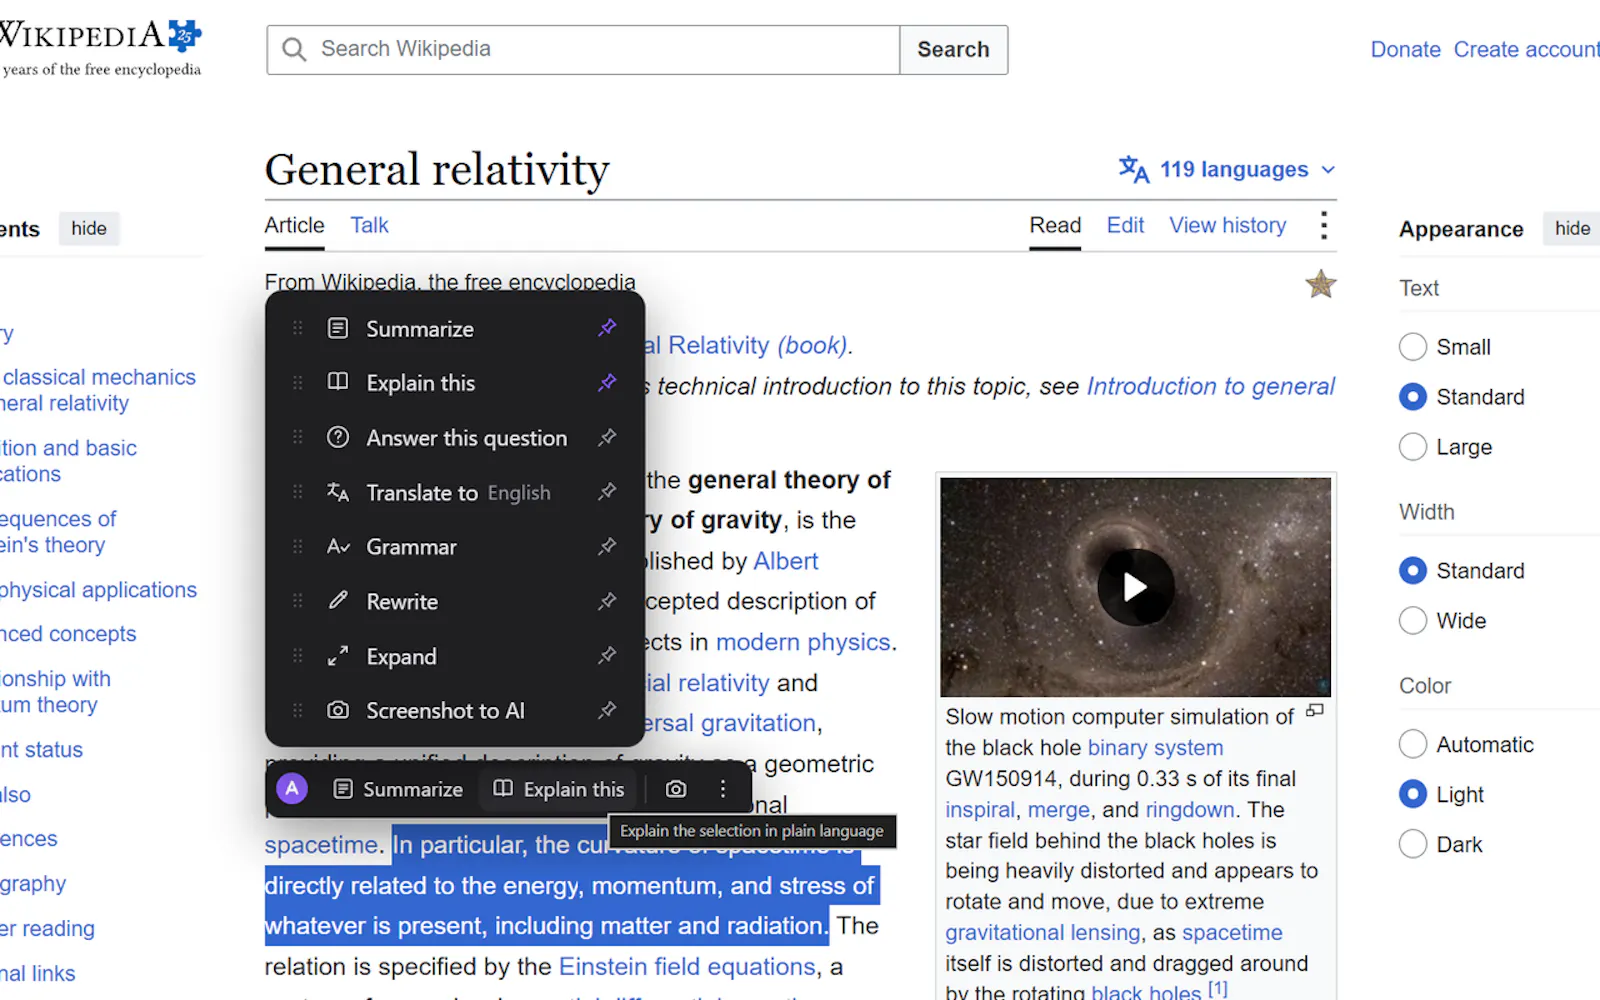The height and width of the screenshot is (1000, 1600).
Task: Click drag handle beside Summarize menu row
Action: coord(297,328)
